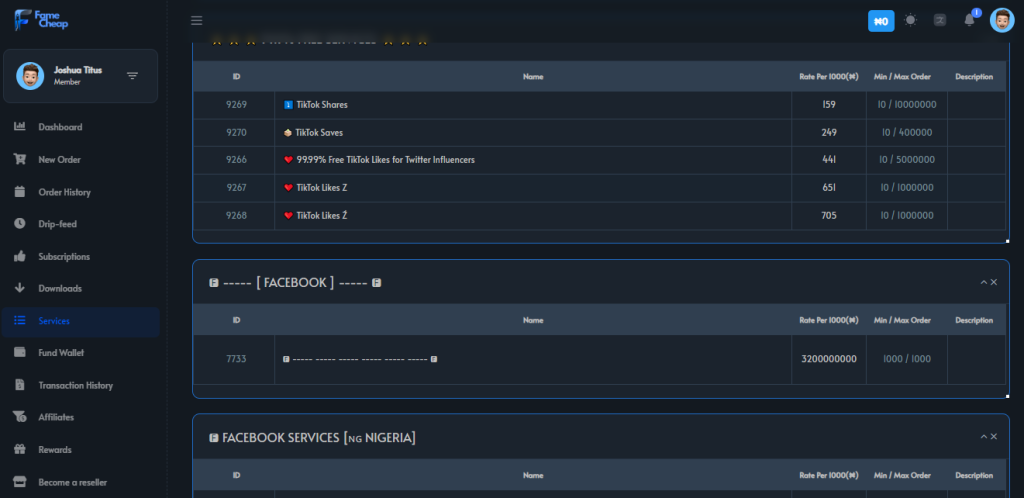This screenshot has height=498, width=1024.
Task: Click service ID 7733
Action: point(236,359)
